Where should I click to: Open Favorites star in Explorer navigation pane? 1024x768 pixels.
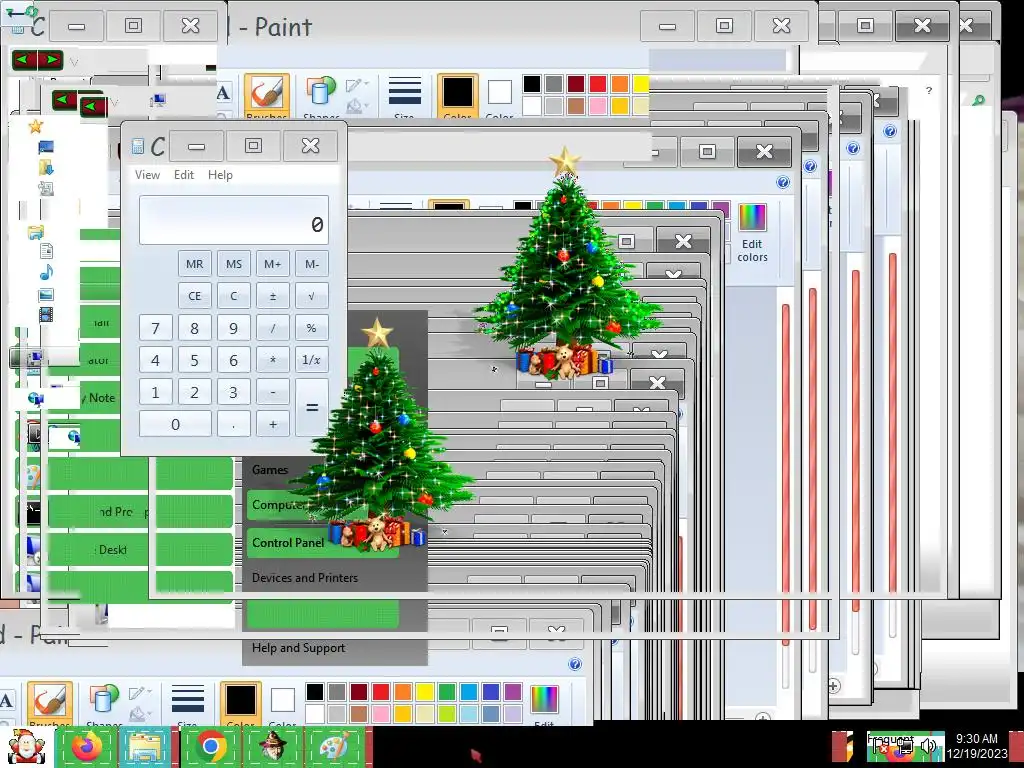pyautogui.click(x=35, y=126)
